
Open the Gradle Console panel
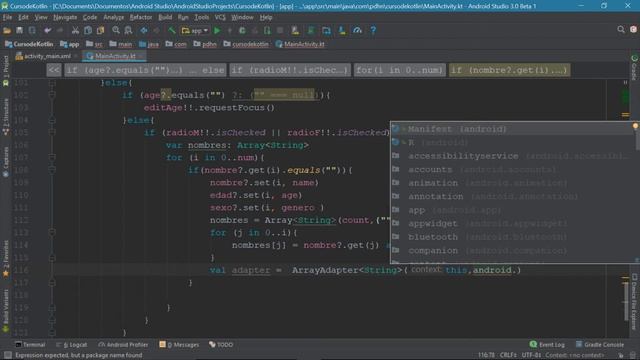600,345
